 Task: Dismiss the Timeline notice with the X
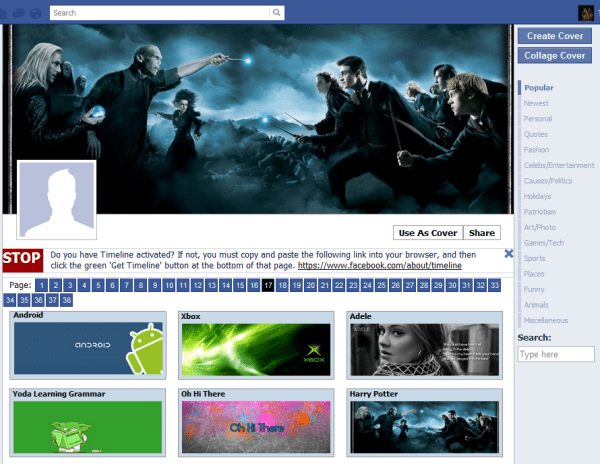pyautogui.click(x=509, y=254)
